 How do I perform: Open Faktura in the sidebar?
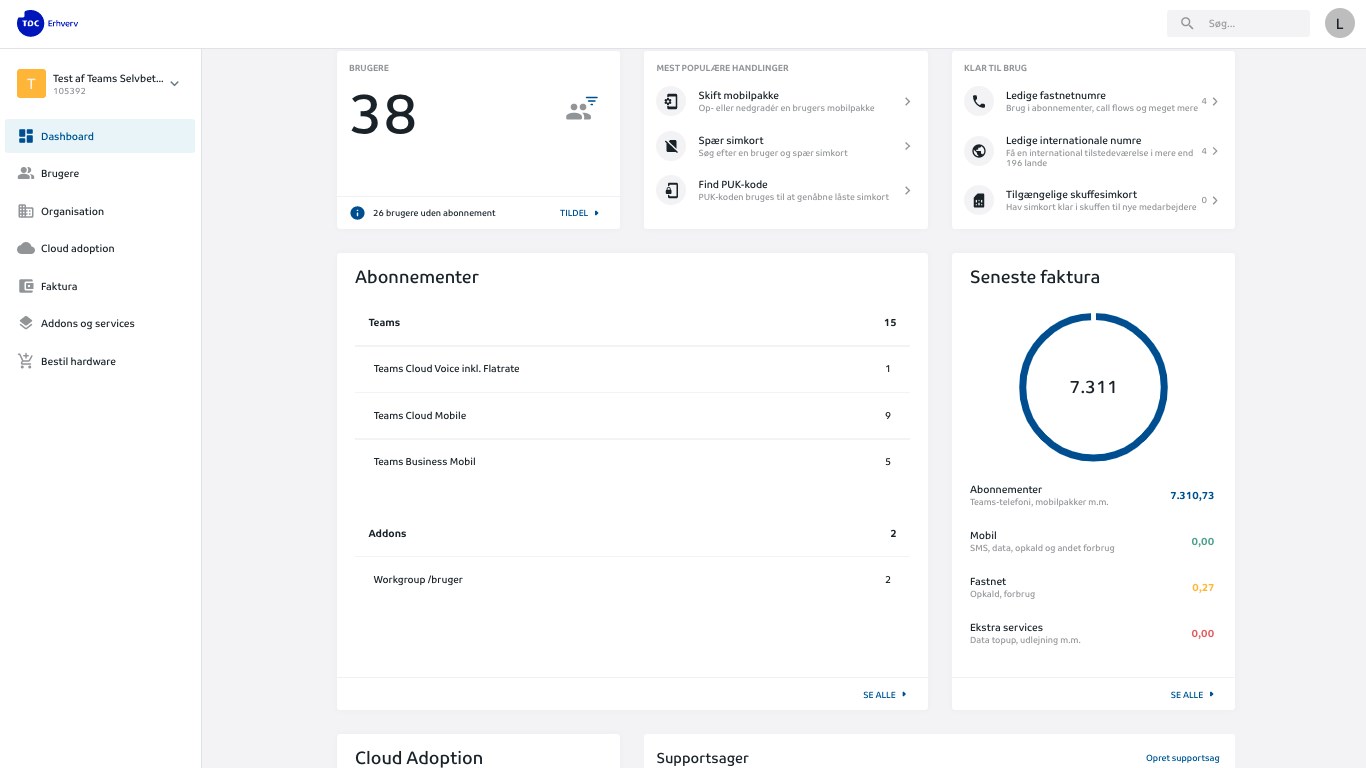pos(100,286)
